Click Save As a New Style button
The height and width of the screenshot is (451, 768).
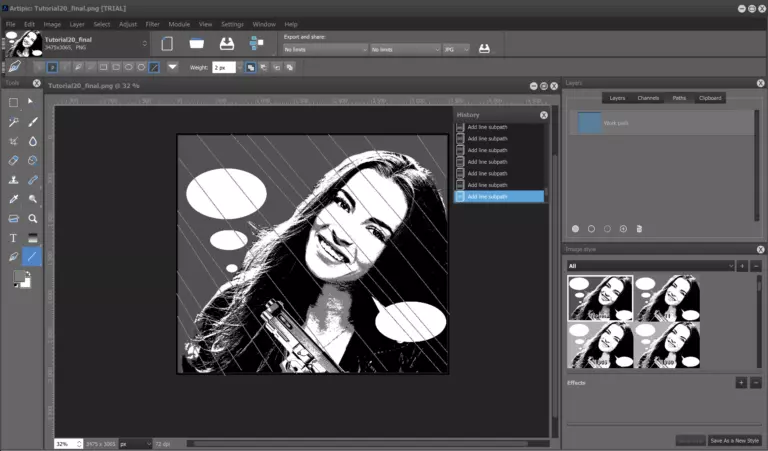tap(733, 440)
